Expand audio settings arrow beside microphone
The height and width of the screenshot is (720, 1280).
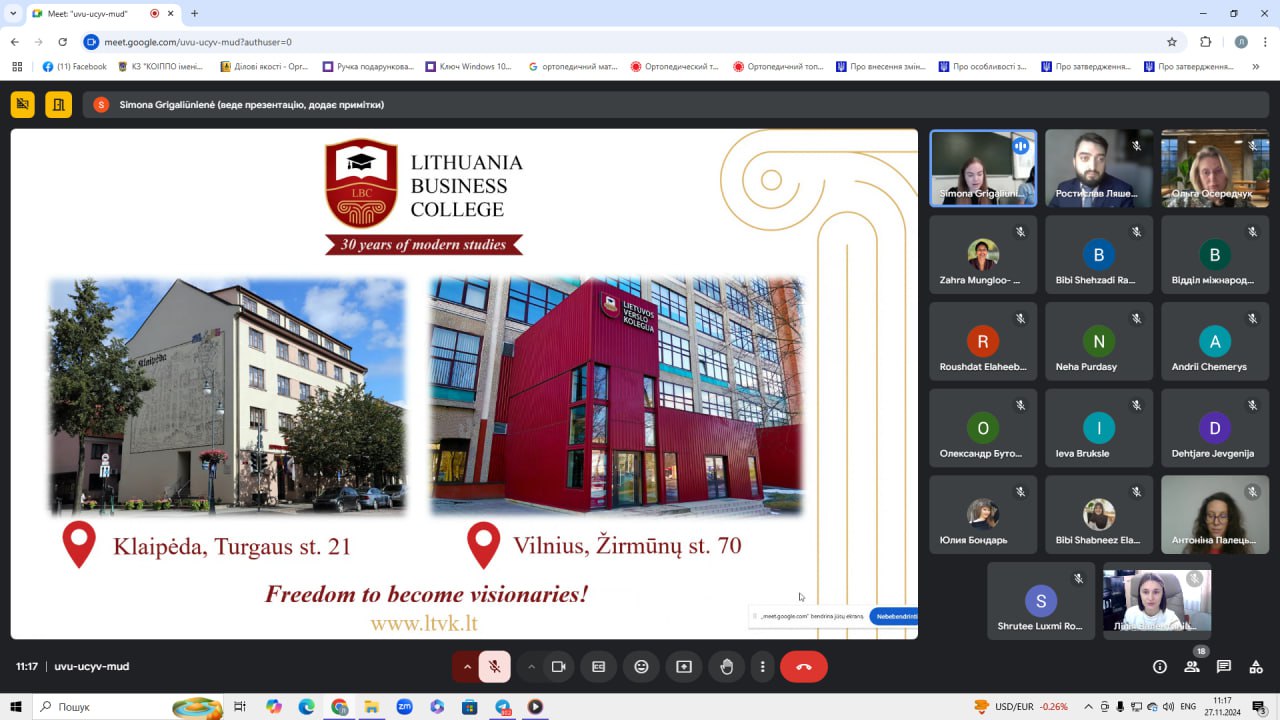pos(466,667)
